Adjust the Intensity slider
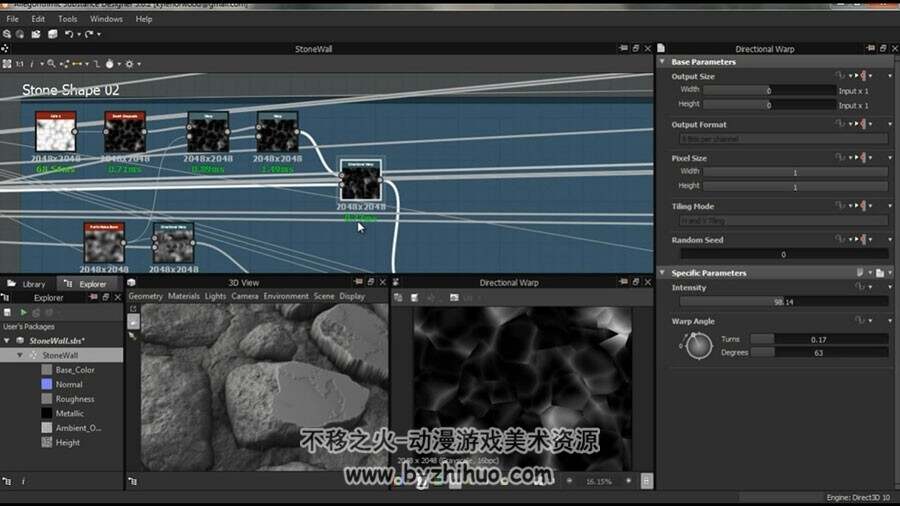The width and height of the screenshot is (900, 506). point(783,302)
